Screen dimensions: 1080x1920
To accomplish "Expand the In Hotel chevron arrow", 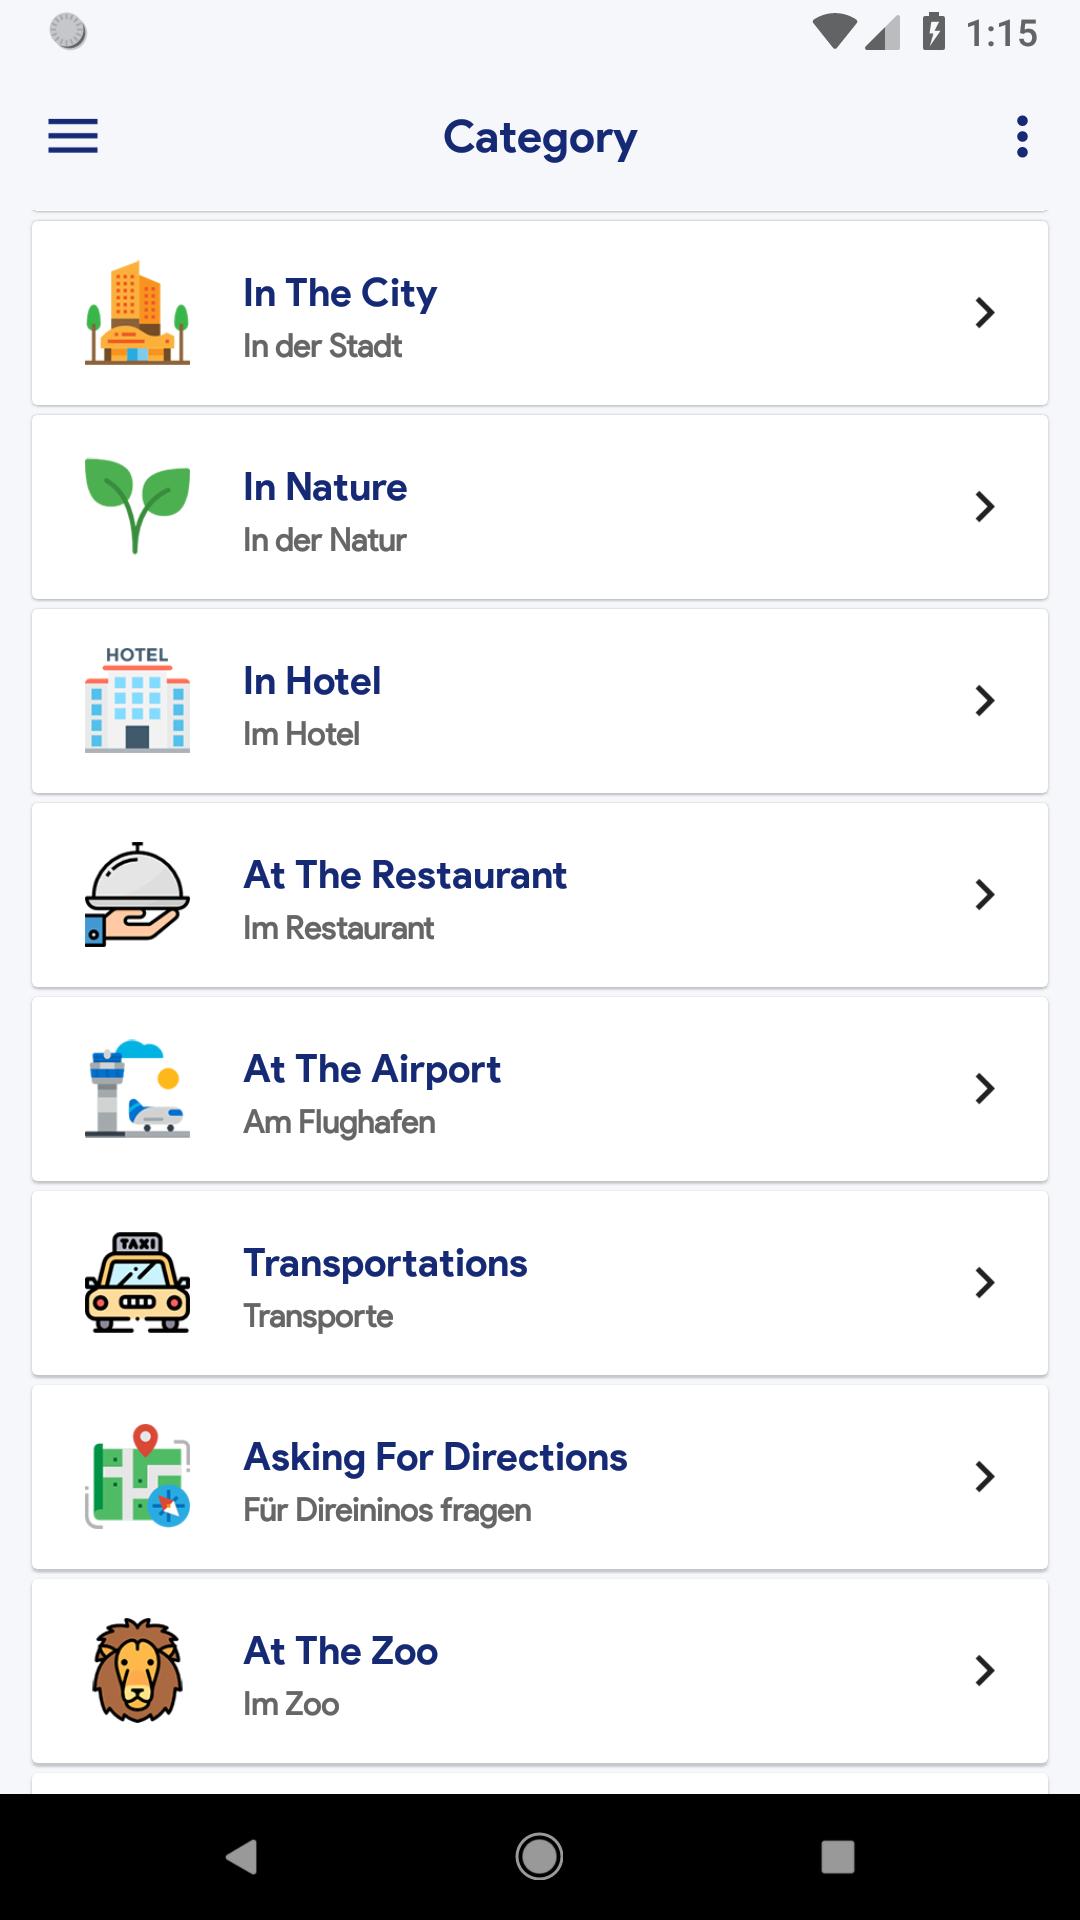I will click(985, 701).
